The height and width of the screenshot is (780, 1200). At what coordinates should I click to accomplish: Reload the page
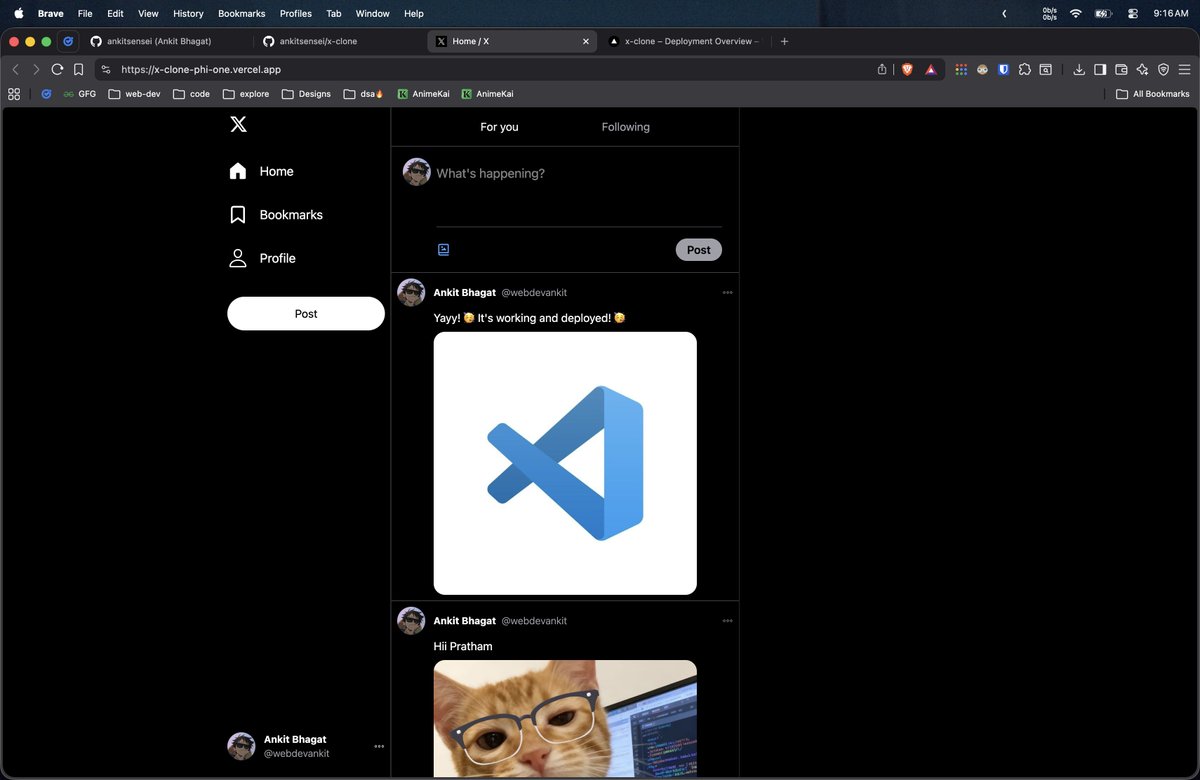(x=57, y=70)
